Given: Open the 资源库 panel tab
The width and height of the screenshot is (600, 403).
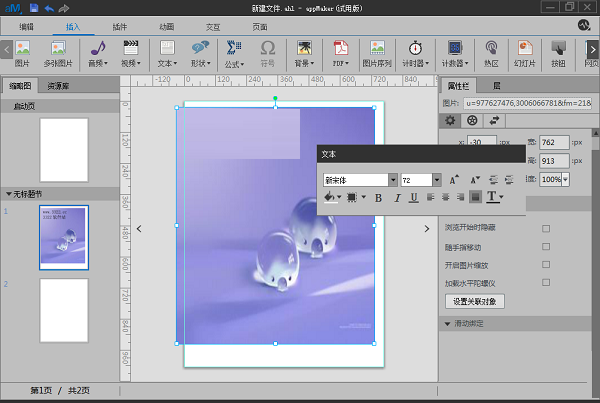Looking at the screenshot, I should pos(59,86).
